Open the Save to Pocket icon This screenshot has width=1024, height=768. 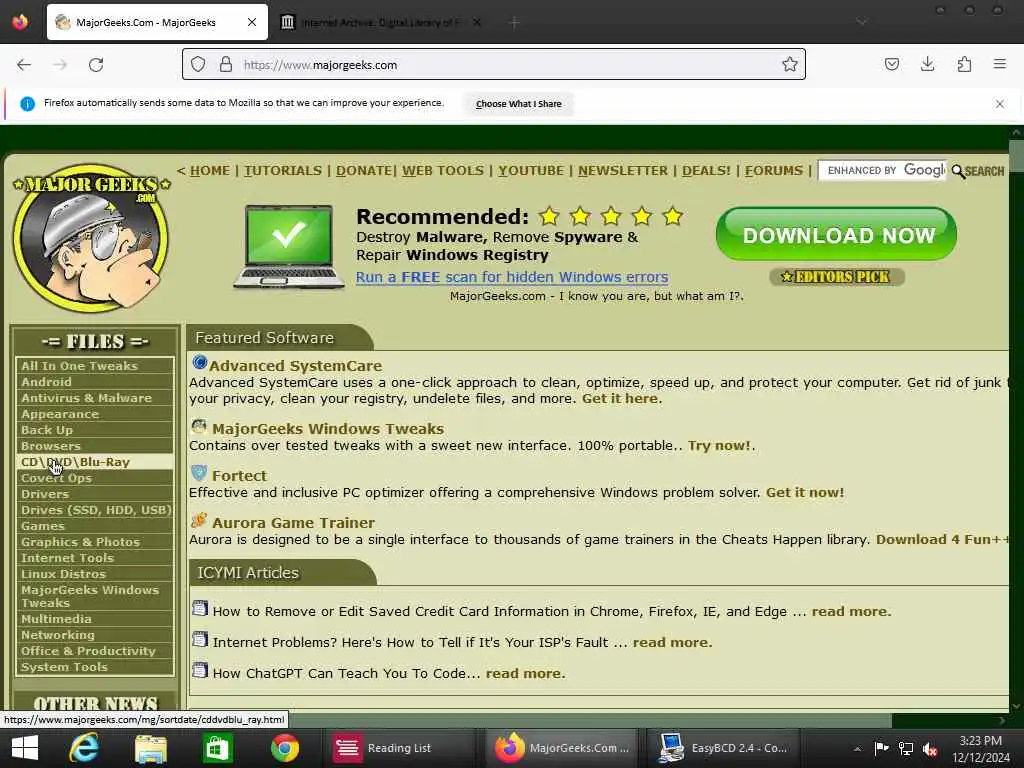[x=891, y=64]
